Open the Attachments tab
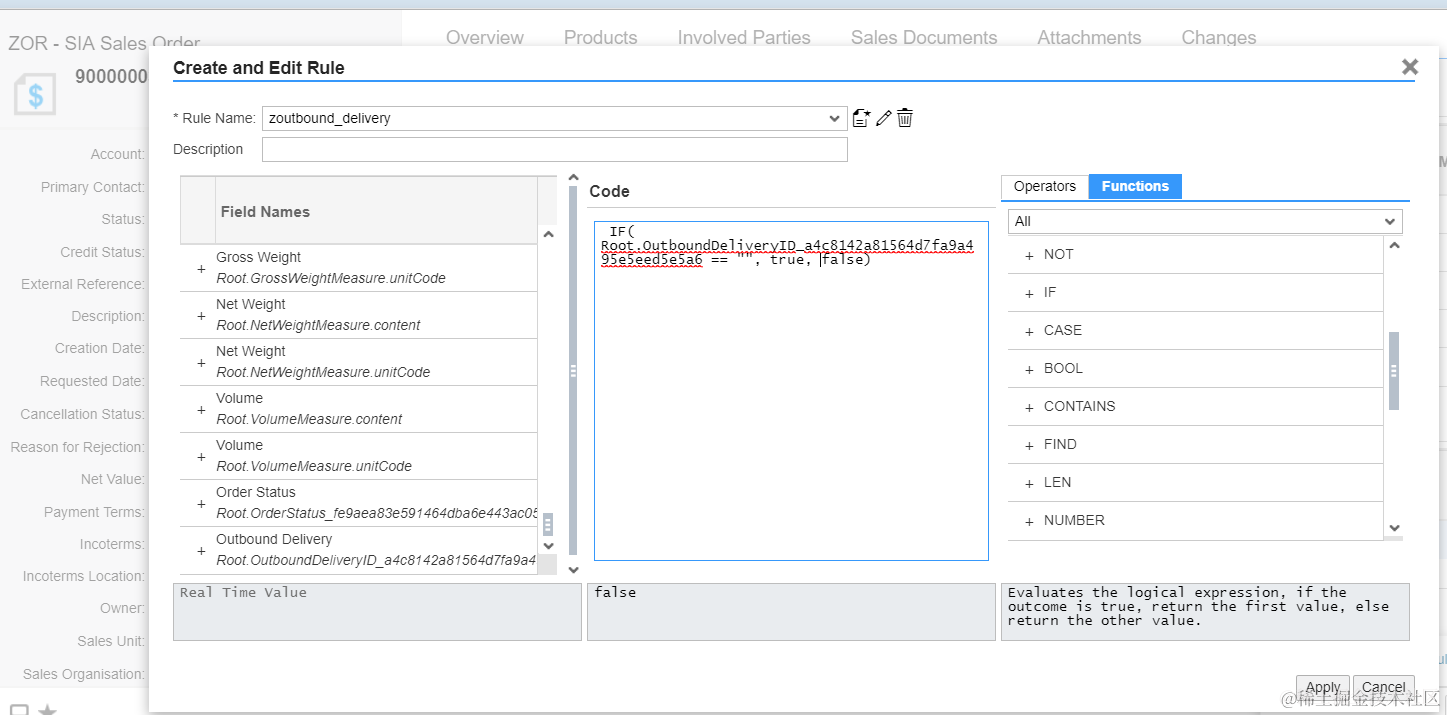 click(1089, 38)
